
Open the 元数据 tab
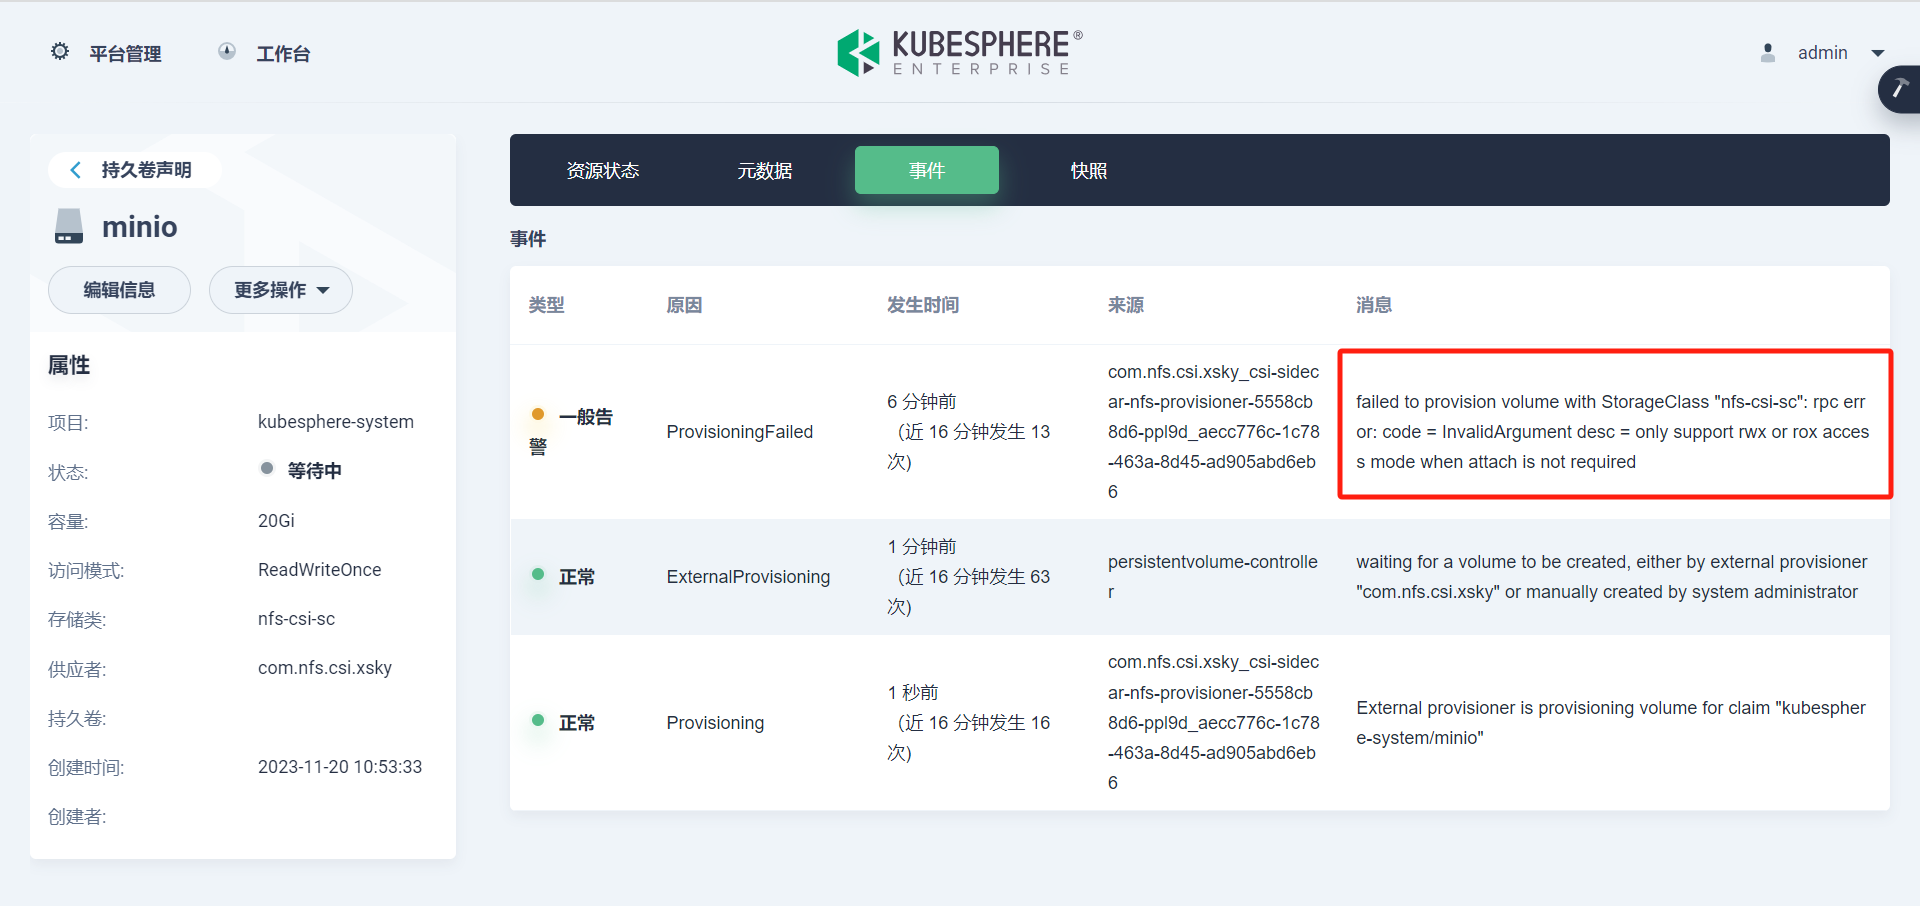(x=764, y=170)
